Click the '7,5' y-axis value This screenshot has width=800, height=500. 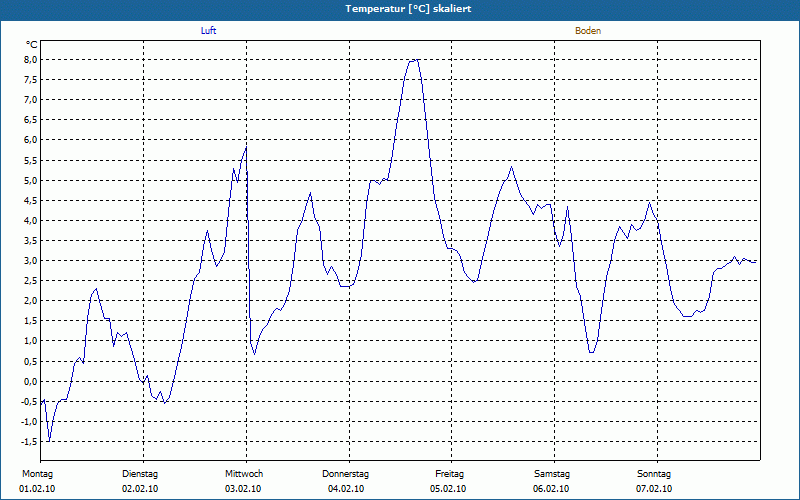click(31, 80)
